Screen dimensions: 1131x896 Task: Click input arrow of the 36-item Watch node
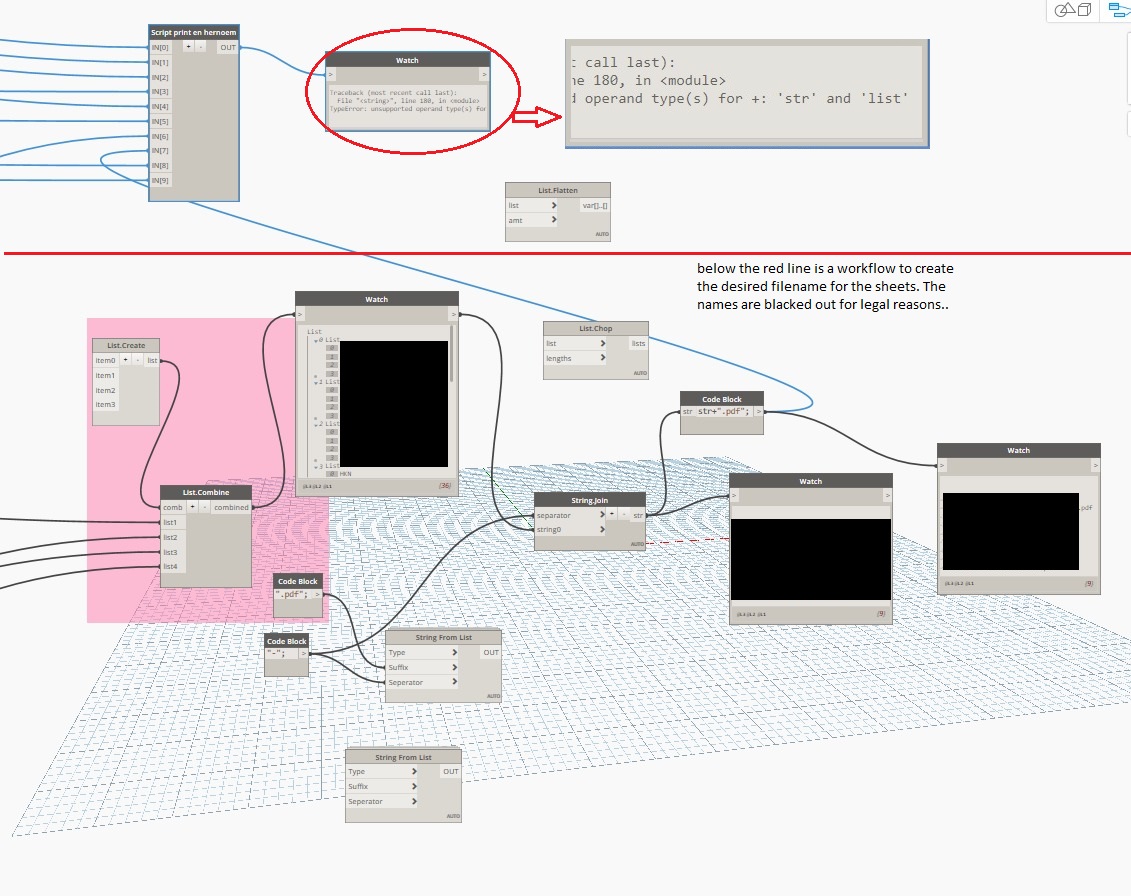[300, 315]
